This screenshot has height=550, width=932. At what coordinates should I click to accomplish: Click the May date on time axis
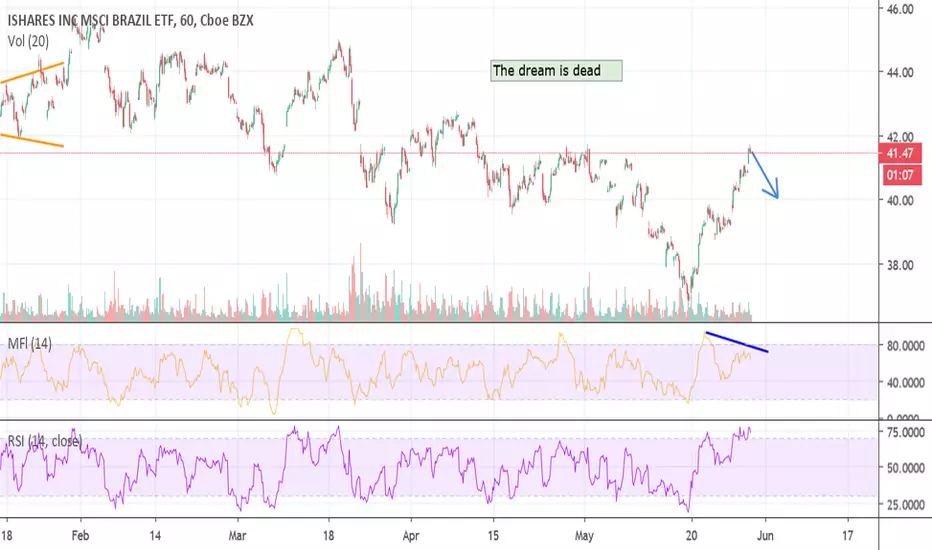point(584,536)
